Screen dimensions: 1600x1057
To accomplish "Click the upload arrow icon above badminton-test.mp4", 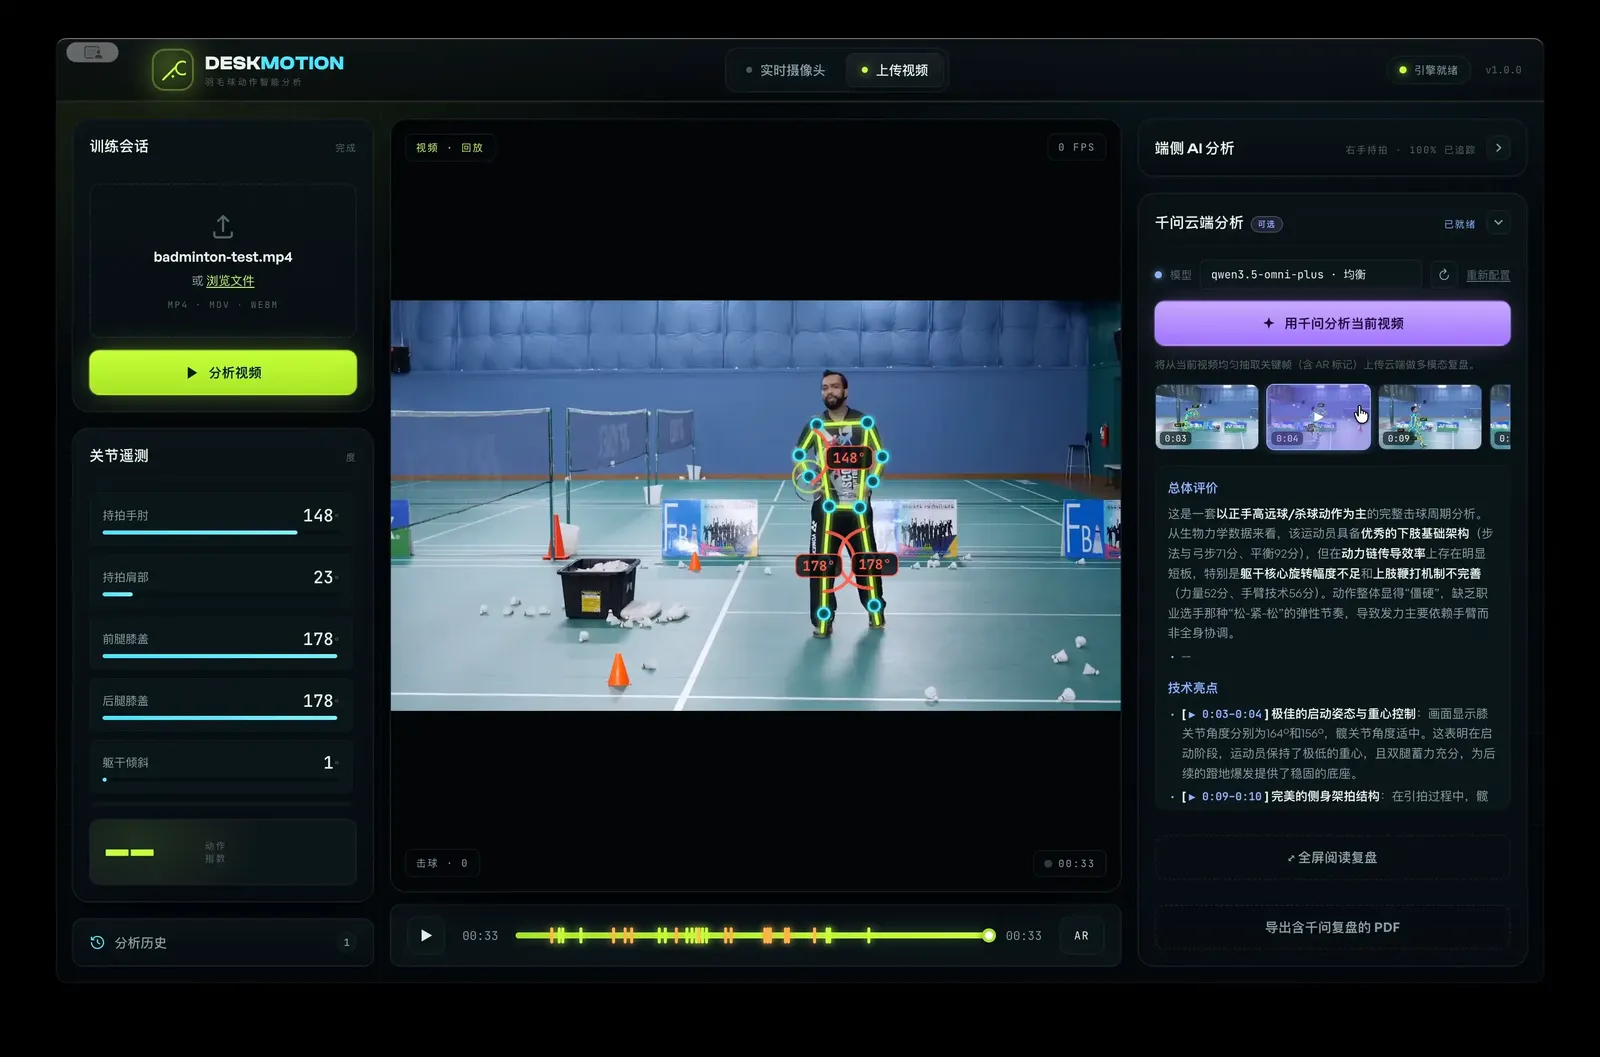I will pyautogui.click(x=223, y=226).
